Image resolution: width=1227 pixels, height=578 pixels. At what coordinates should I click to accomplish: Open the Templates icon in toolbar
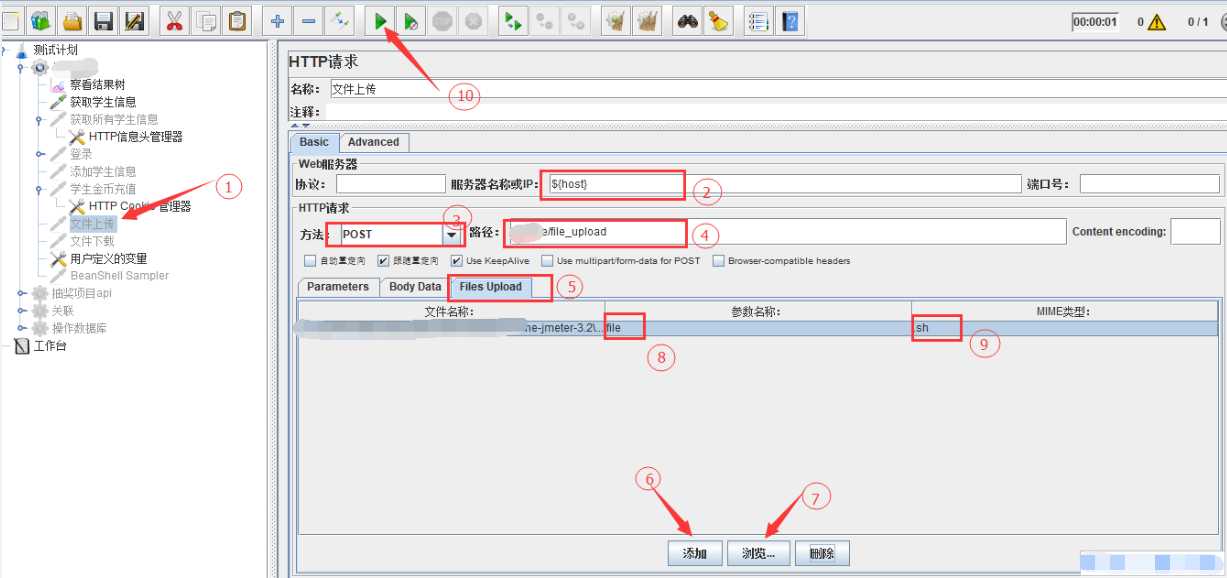tap(41, 20)
